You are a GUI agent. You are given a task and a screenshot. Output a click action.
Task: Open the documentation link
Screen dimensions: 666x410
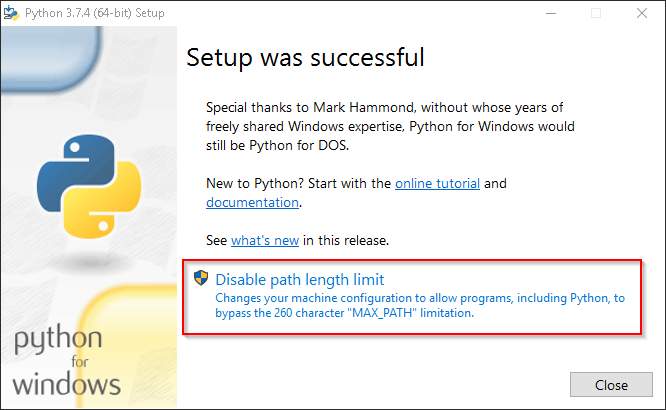tap(252, 202)
